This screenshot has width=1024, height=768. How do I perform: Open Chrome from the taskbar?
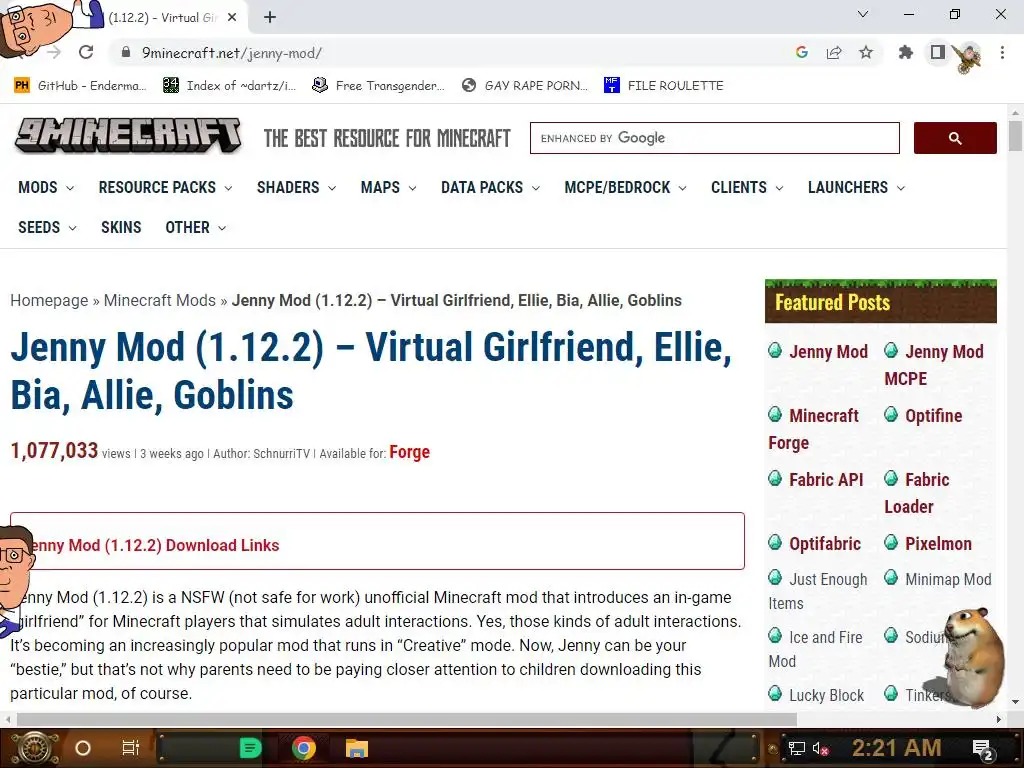pos(303,748)
